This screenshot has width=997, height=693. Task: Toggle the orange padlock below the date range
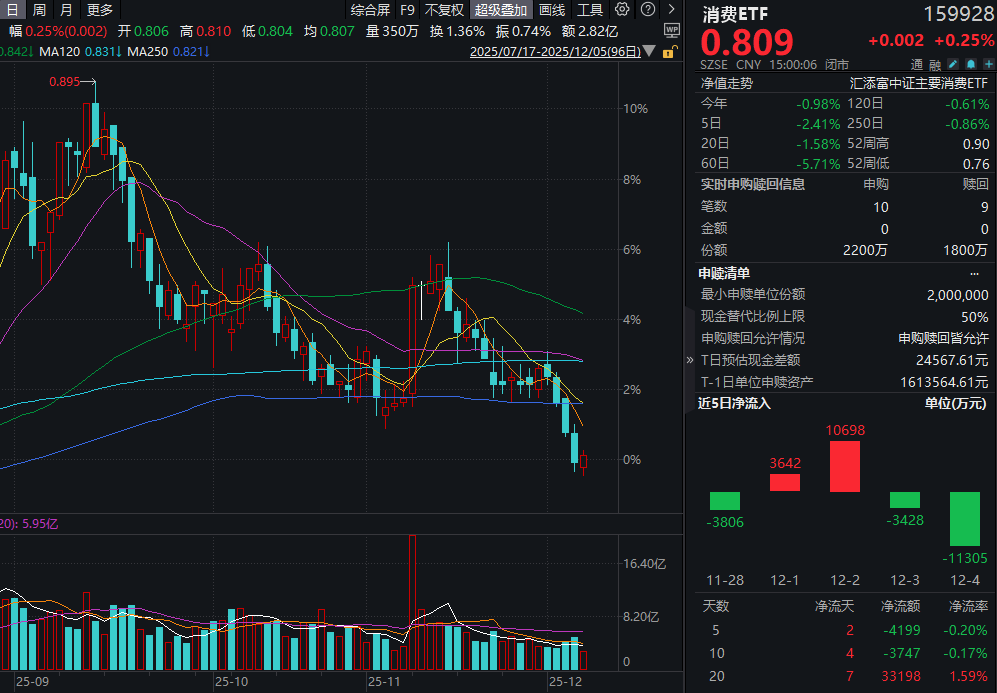pos(670,51)
